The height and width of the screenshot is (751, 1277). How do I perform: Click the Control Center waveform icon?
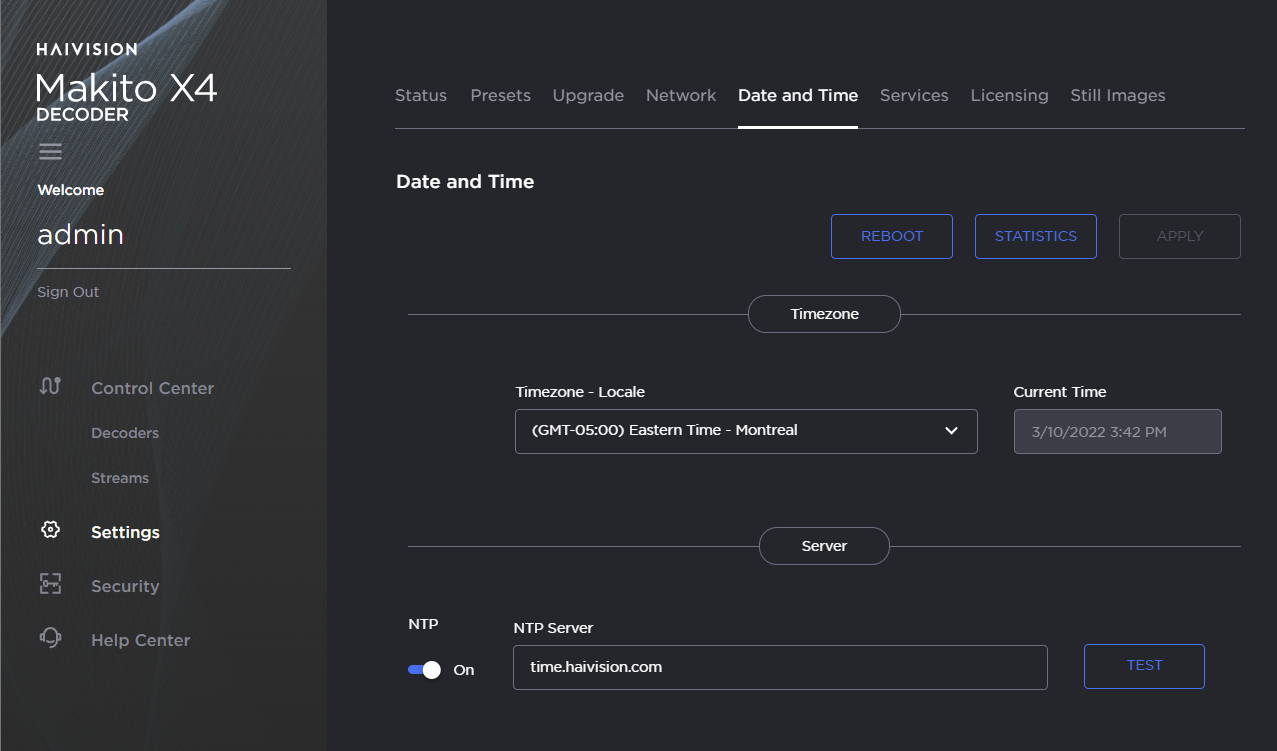pos(50,387)
